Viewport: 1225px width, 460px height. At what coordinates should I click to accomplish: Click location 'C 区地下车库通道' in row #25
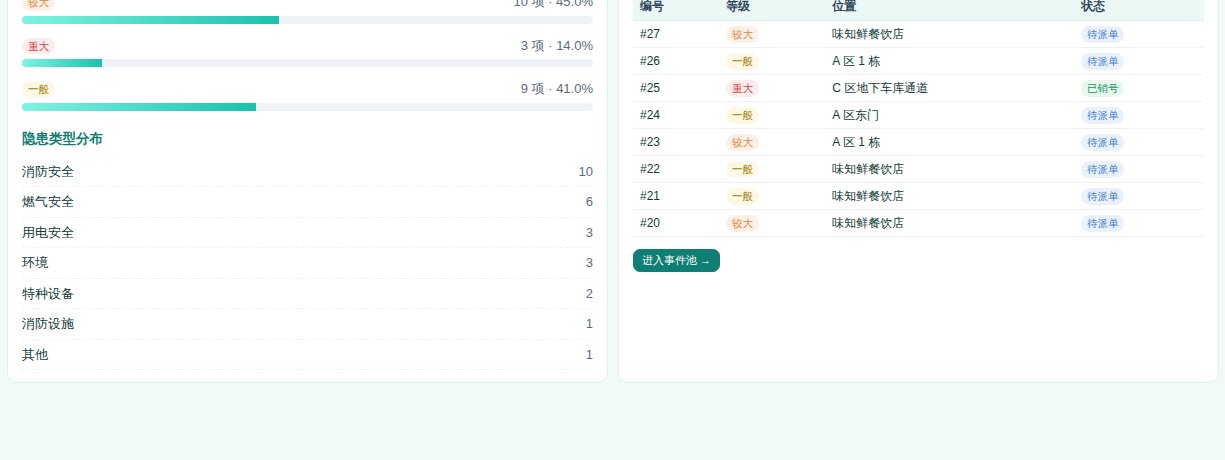880,88
